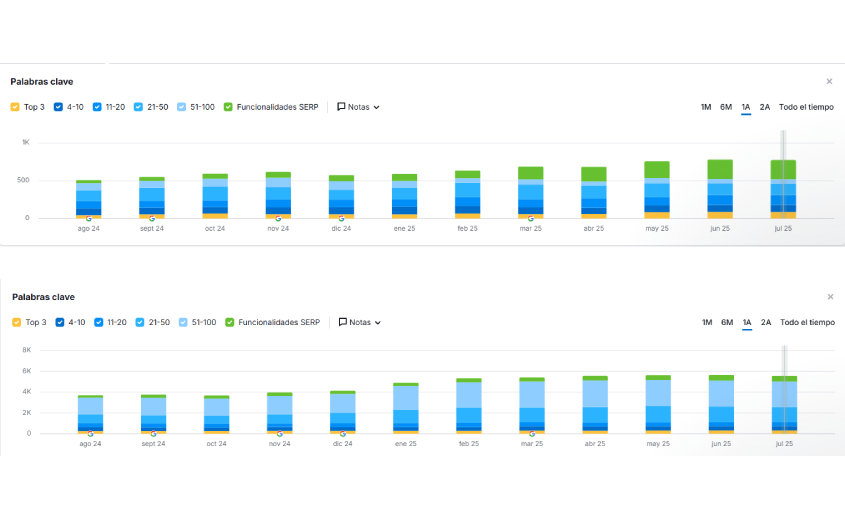Viewport: 845px width, 515px height.
Task: Click green SERP segment of jun 25 bar, top chart
Action: (x=720, y=169)
